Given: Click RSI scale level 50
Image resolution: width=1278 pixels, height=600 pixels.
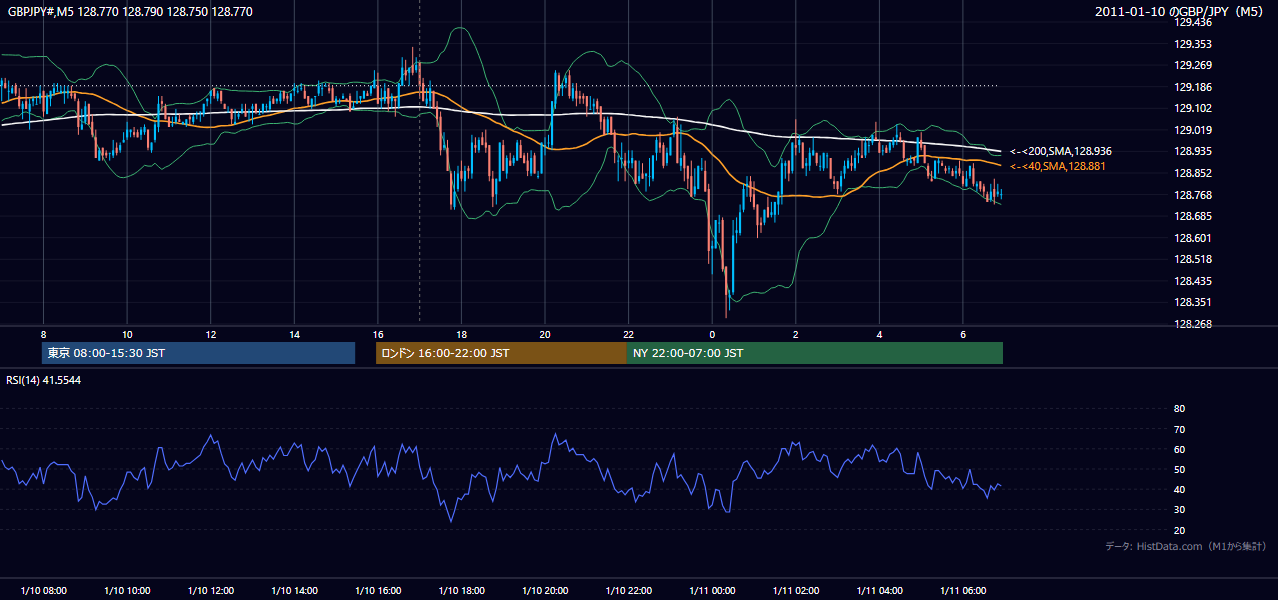Looking at the screenshot, I should (1179, 469).
